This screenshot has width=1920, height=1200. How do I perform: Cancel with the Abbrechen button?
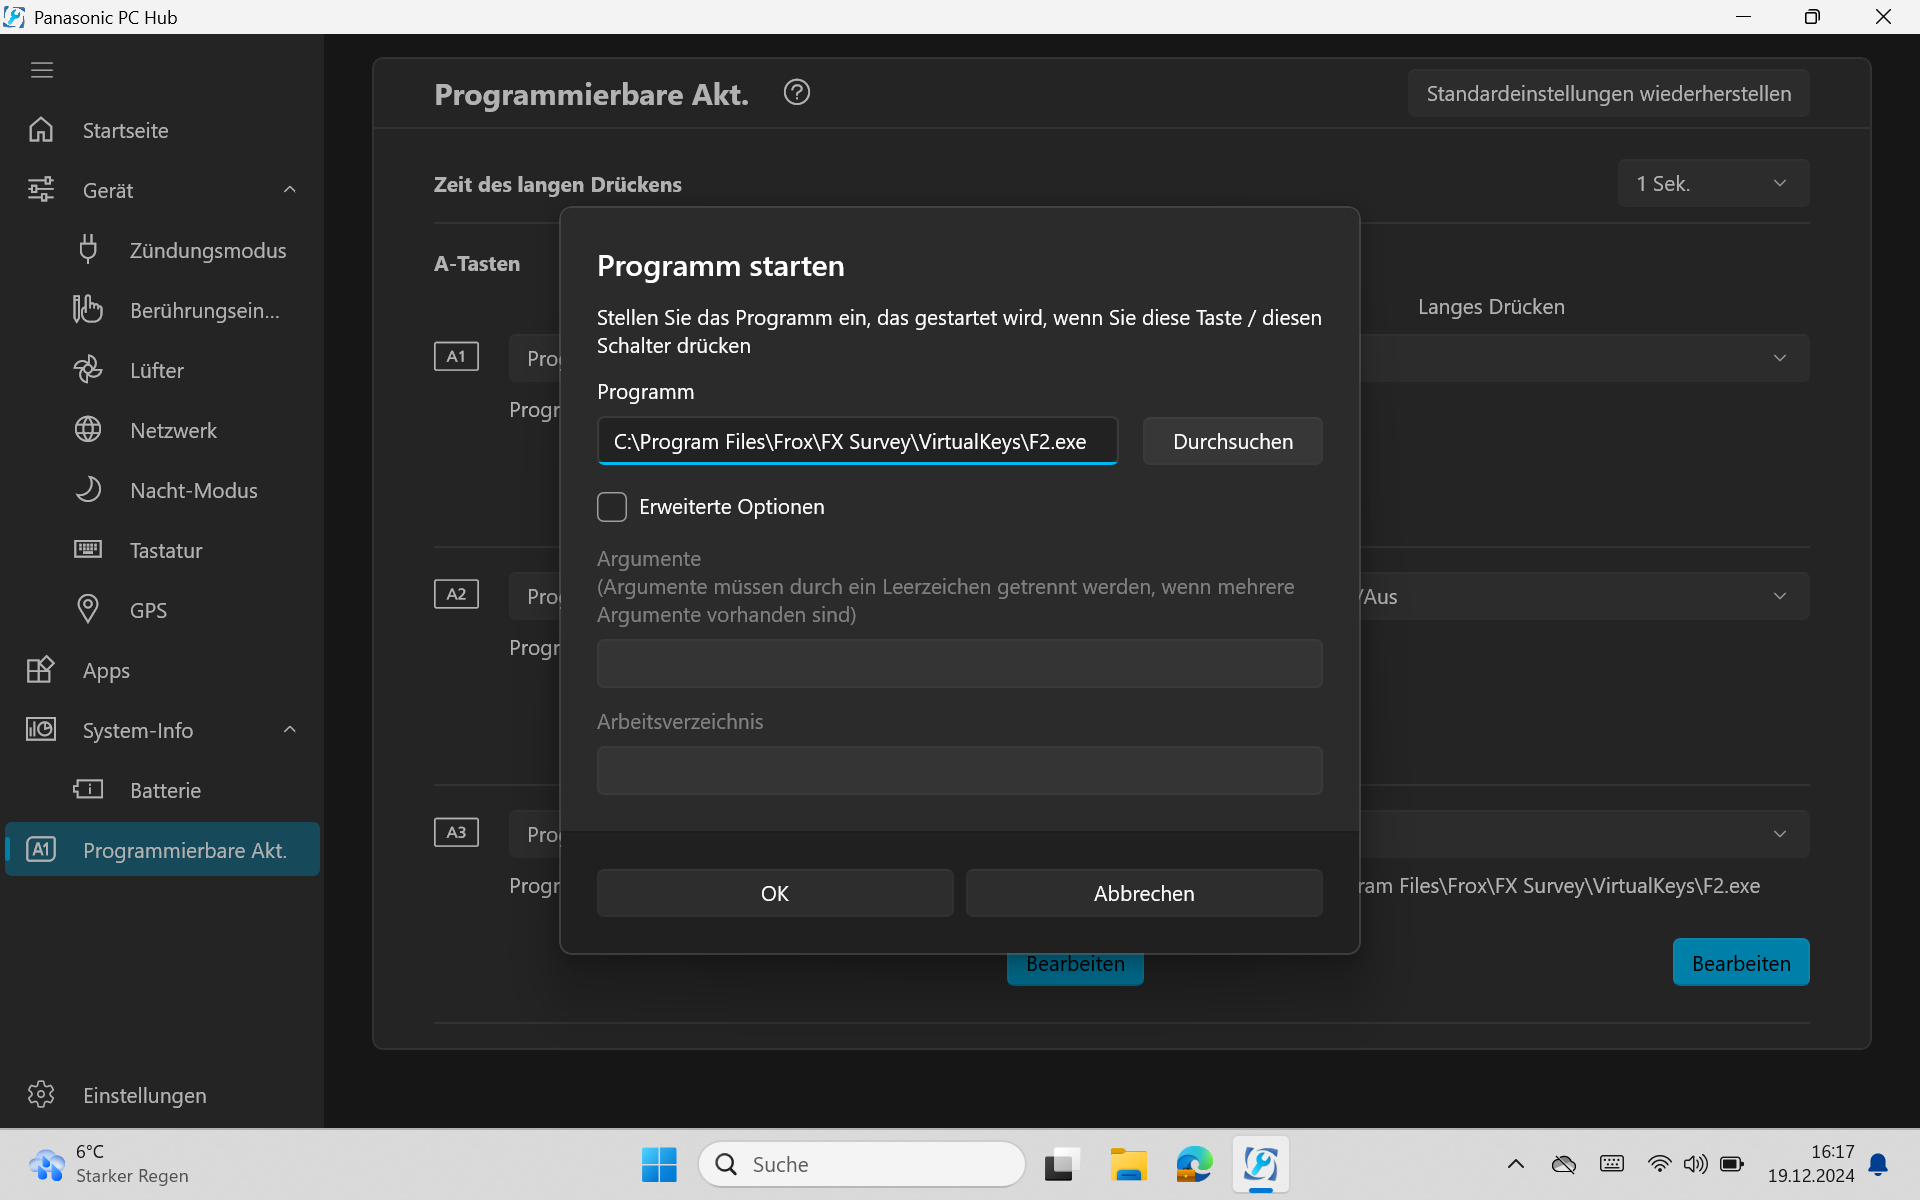[1143, 893]
